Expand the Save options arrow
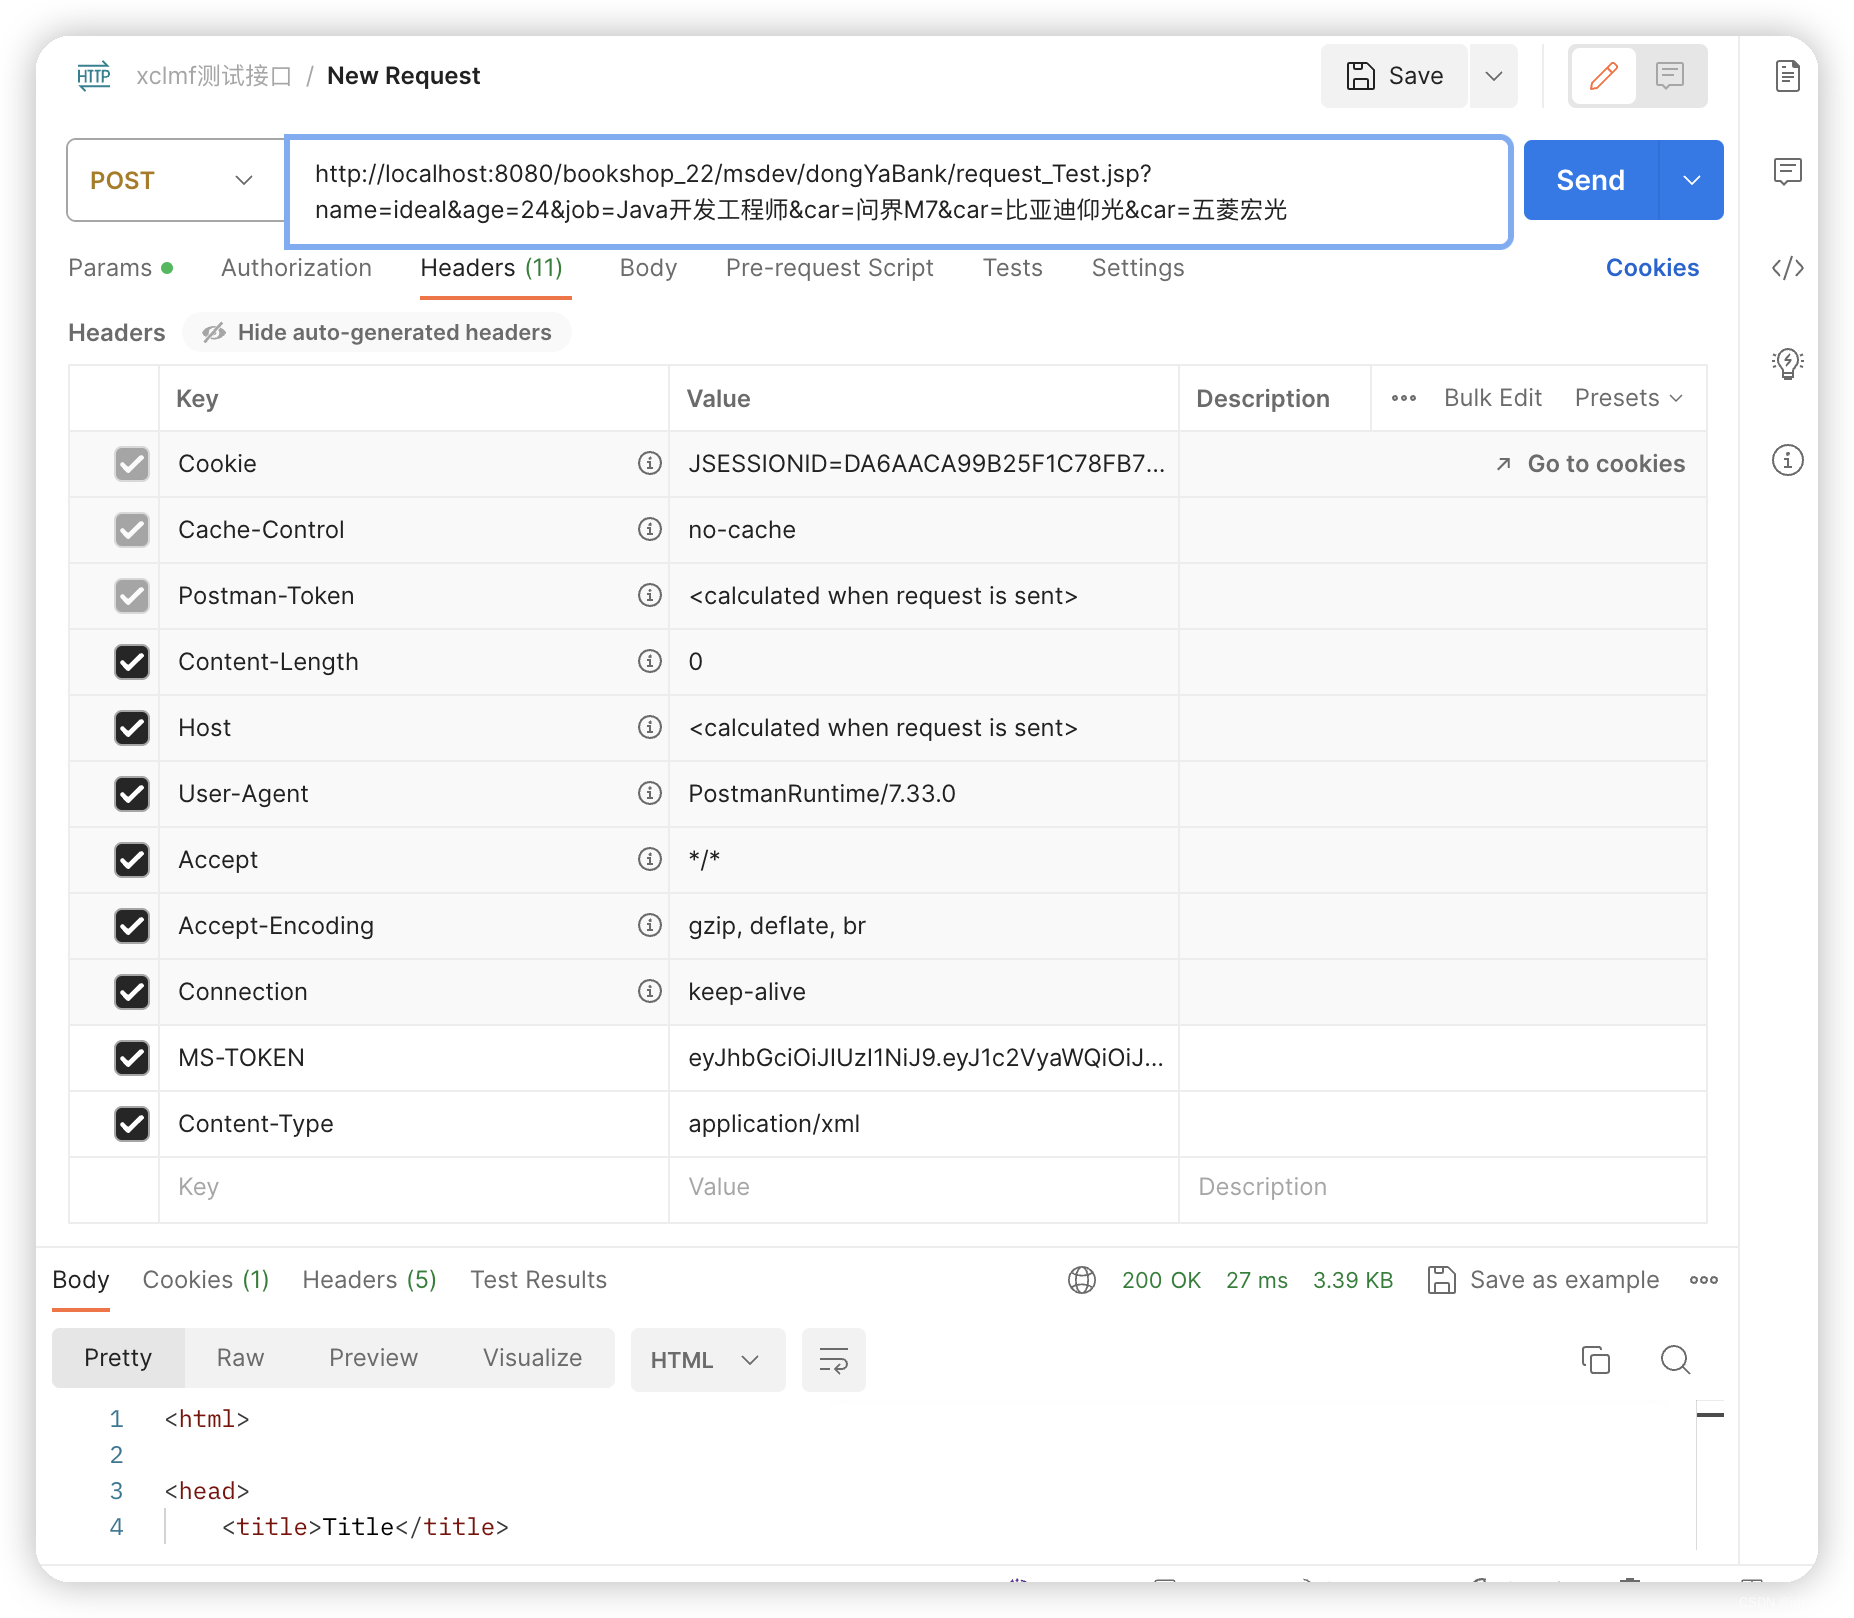This screenshot has width=1854, height=1618. (x=1494, y=76)
